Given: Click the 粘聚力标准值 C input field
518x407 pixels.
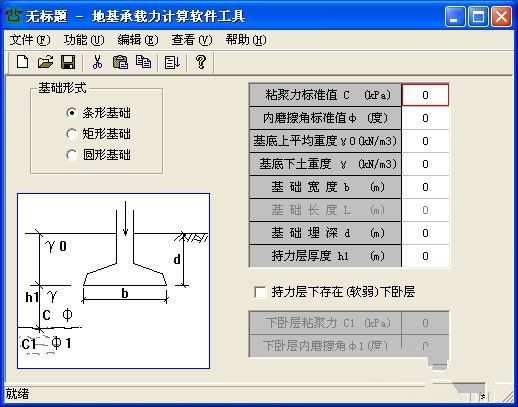Looking at the screenshot, I should click(425, 95).
